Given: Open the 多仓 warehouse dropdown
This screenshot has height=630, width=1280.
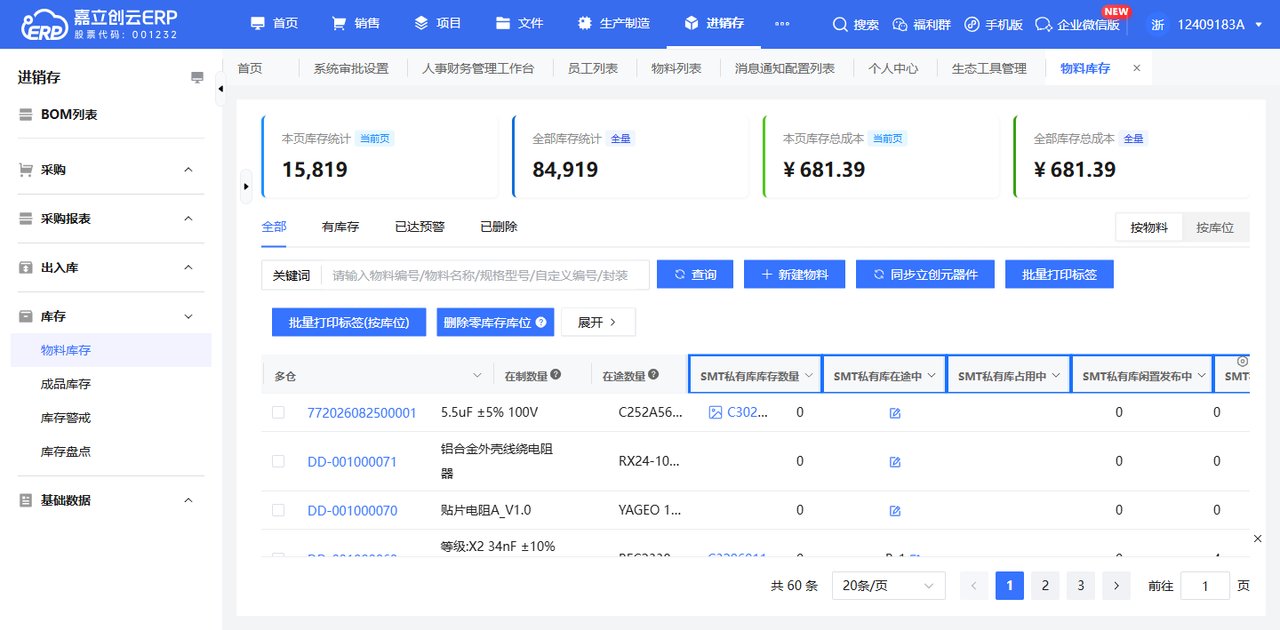Looking at the screenshot, I should 377,376.
